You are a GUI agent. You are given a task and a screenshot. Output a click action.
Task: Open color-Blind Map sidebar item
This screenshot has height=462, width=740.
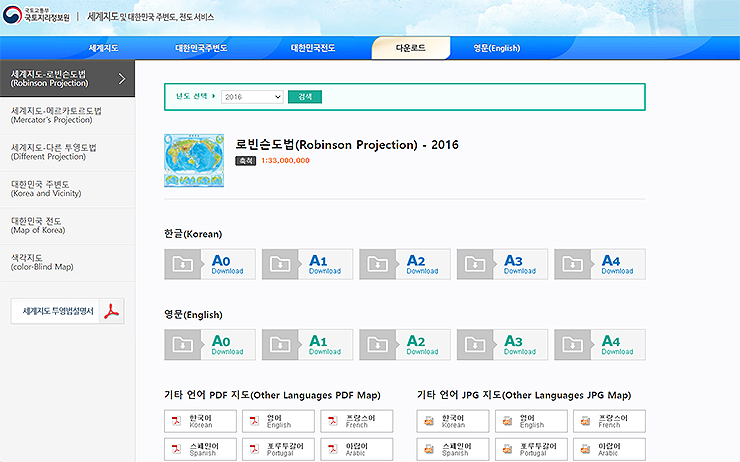67,262
